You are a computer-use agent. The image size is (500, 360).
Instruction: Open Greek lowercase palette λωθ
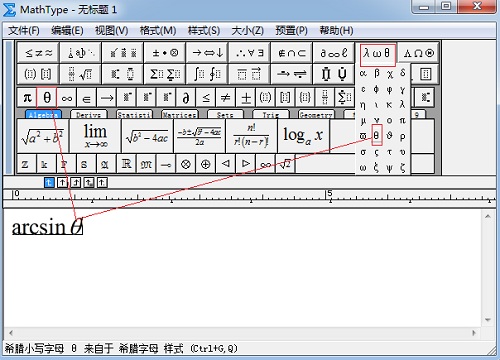coord(378,54)
